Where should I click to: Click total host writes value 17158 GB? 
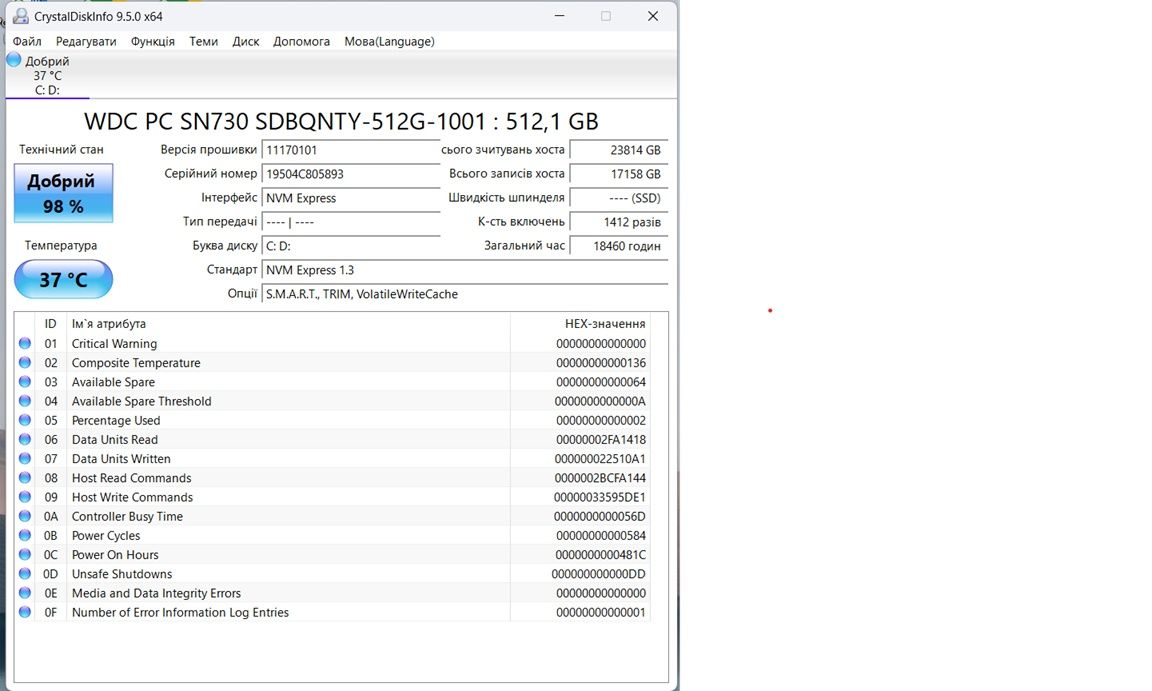[x=619, y=174]
